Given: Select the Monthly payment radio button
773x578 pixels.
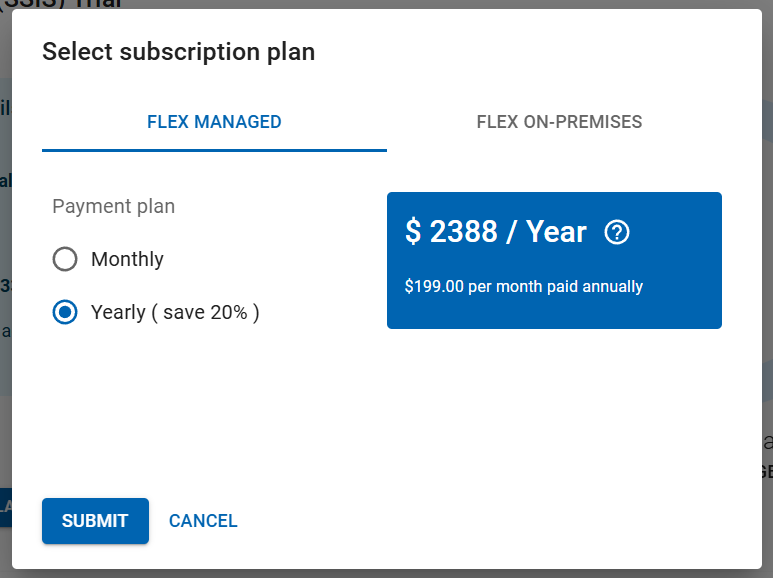Looking at the screenshot, I should click(65, 260).
